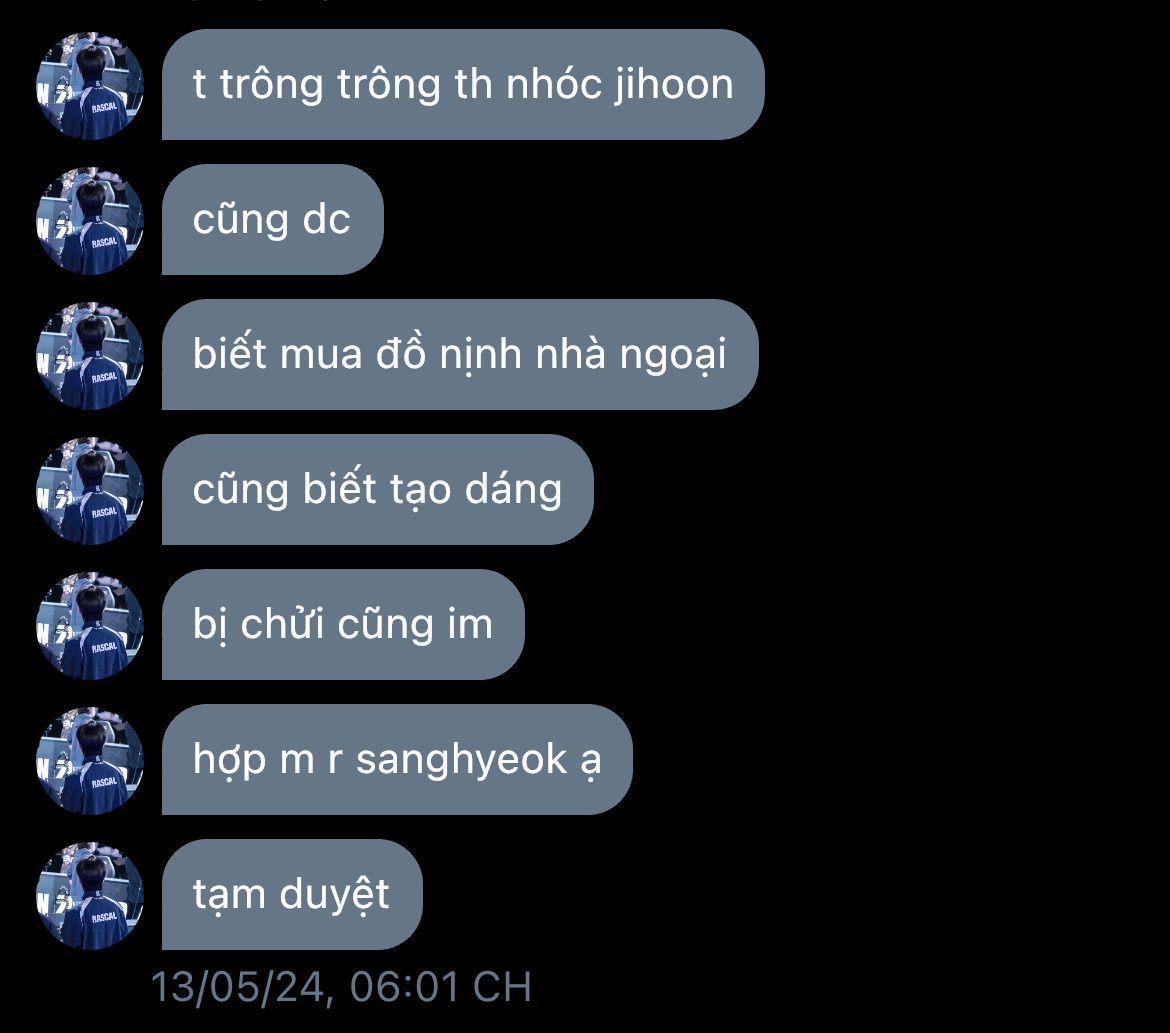Click the 'tạm duyệt' message bubble
1170x1033 pixels.
292,895
